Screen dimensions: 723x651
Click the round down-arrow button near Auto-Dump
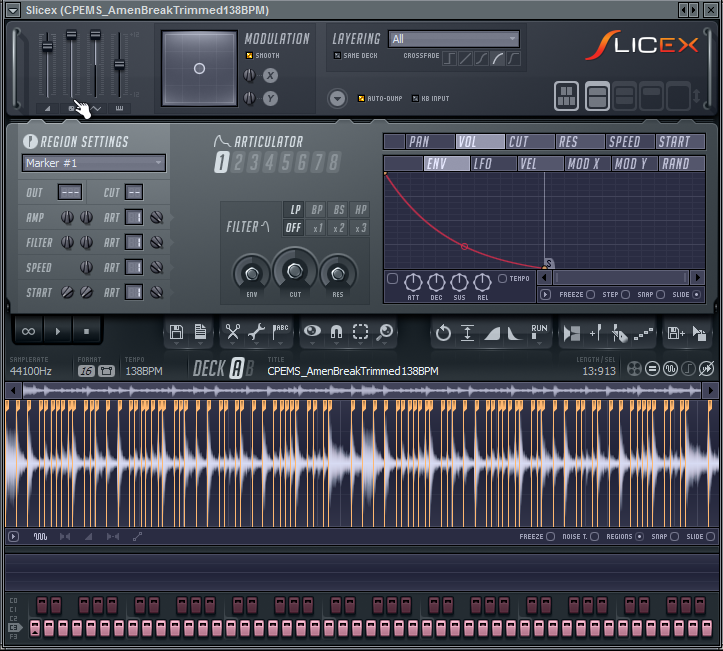tap(338, 98)
